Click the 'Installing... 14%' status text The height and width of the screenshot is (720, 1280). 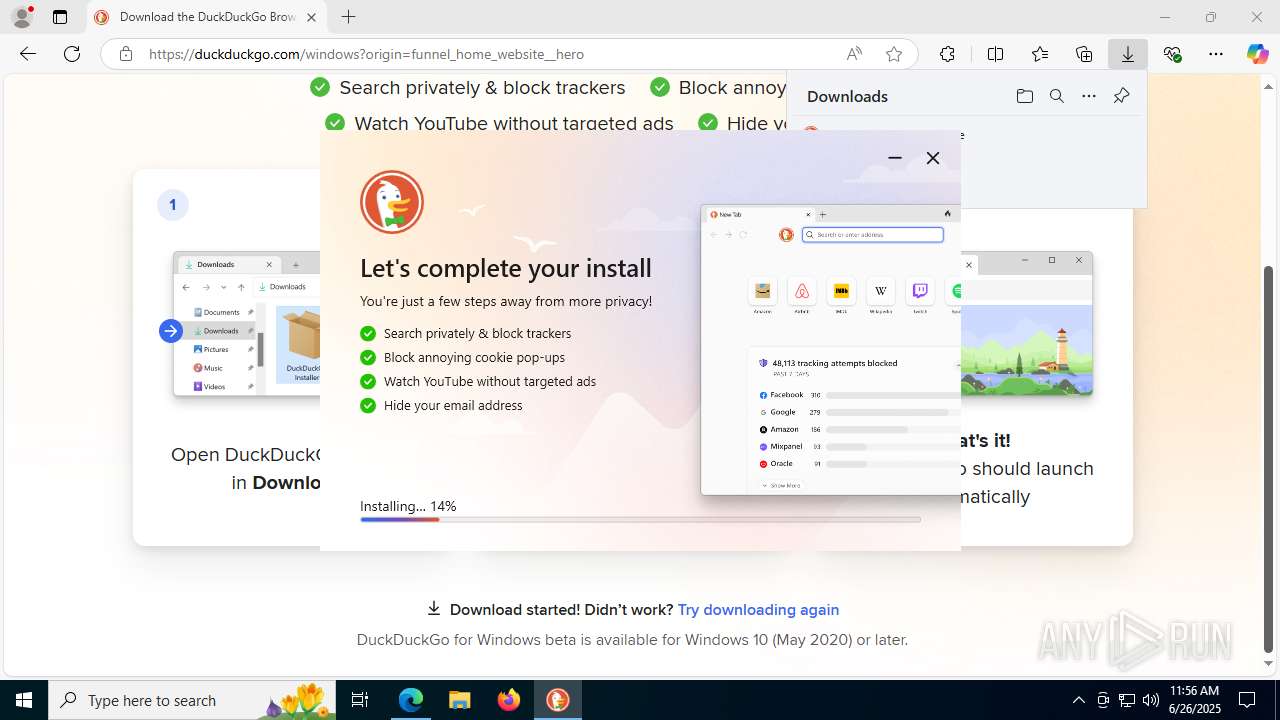[x=408, y=506]
